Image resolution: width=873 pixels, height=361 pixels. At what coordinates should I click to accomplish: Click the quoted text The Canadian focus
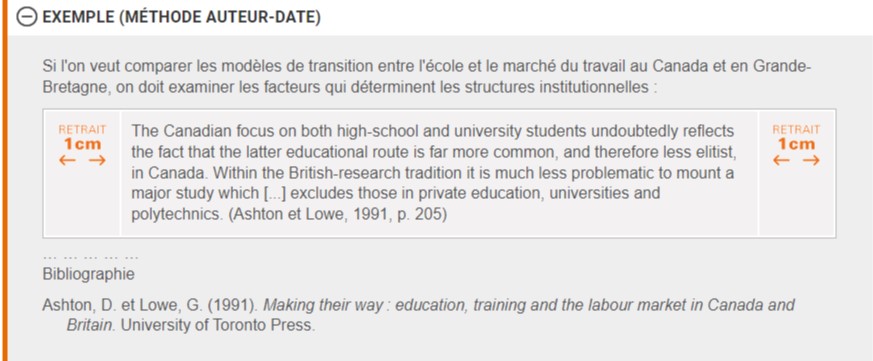(x=433, y=173)
